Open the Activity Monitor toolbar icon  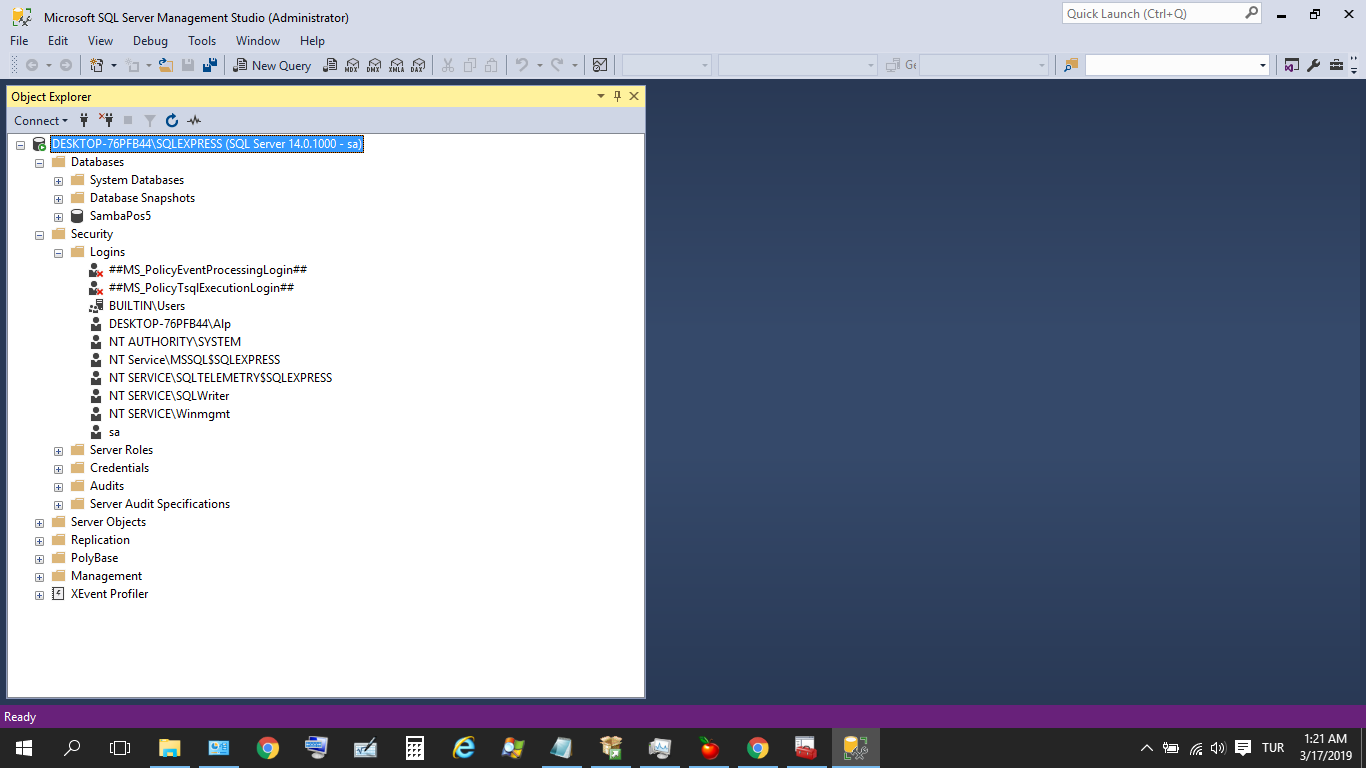point(600,65)
